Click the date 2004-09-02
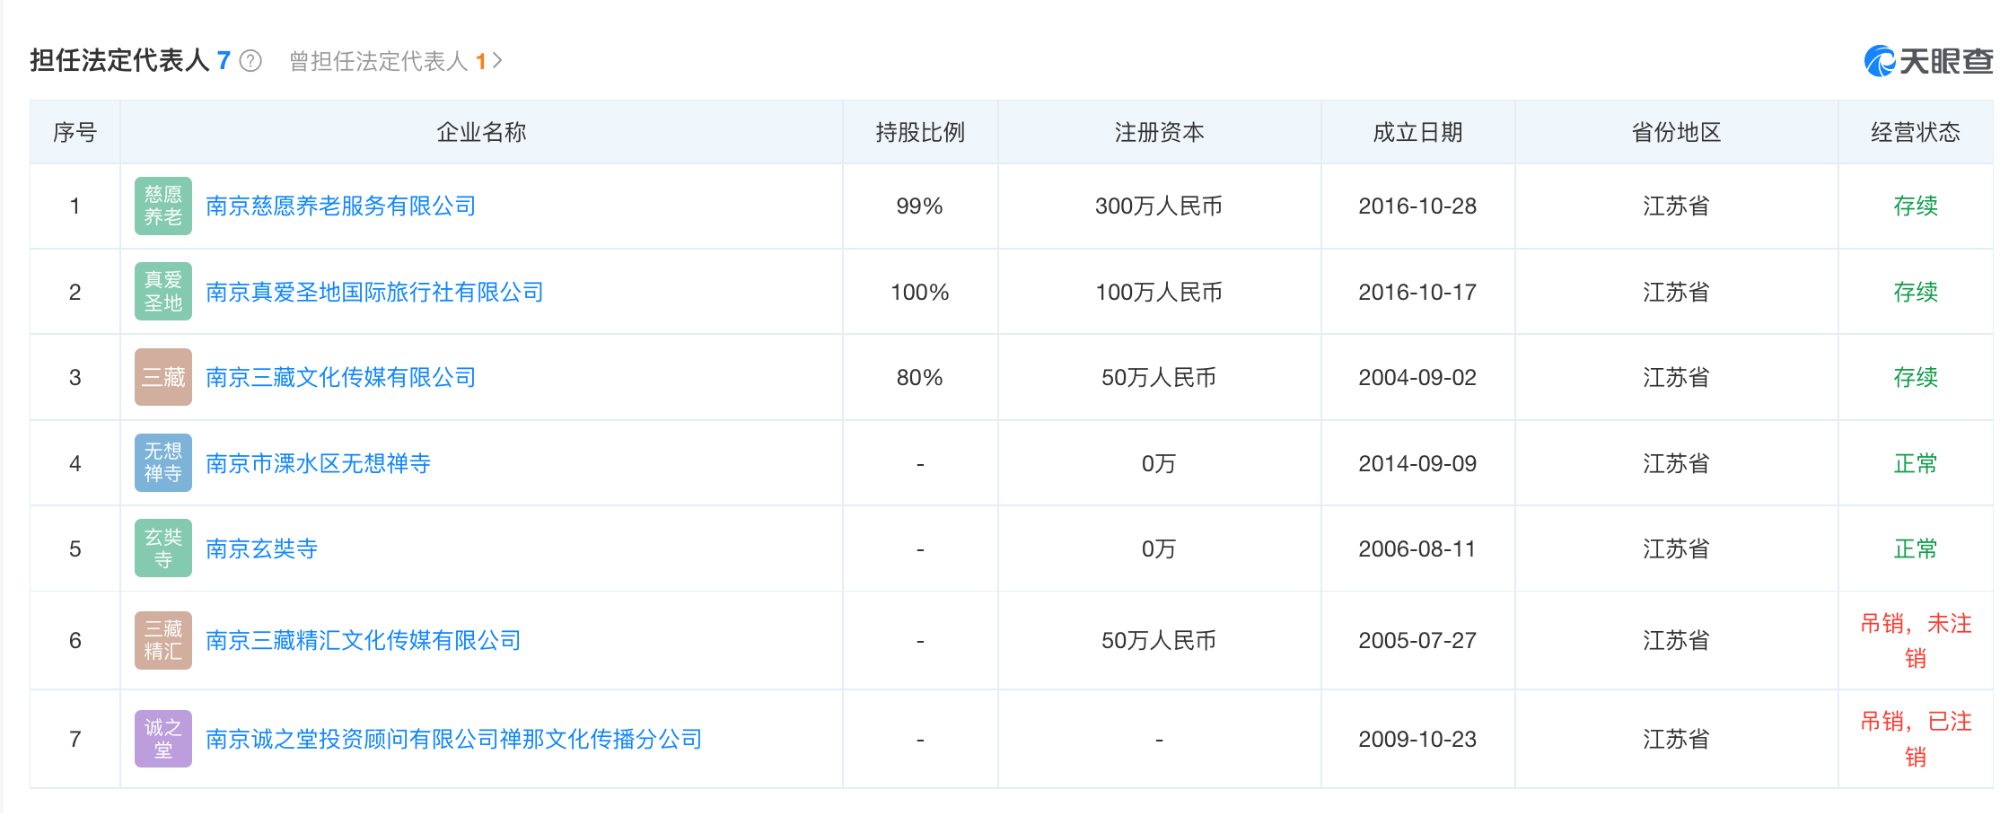 click(x=1417, y=377)
